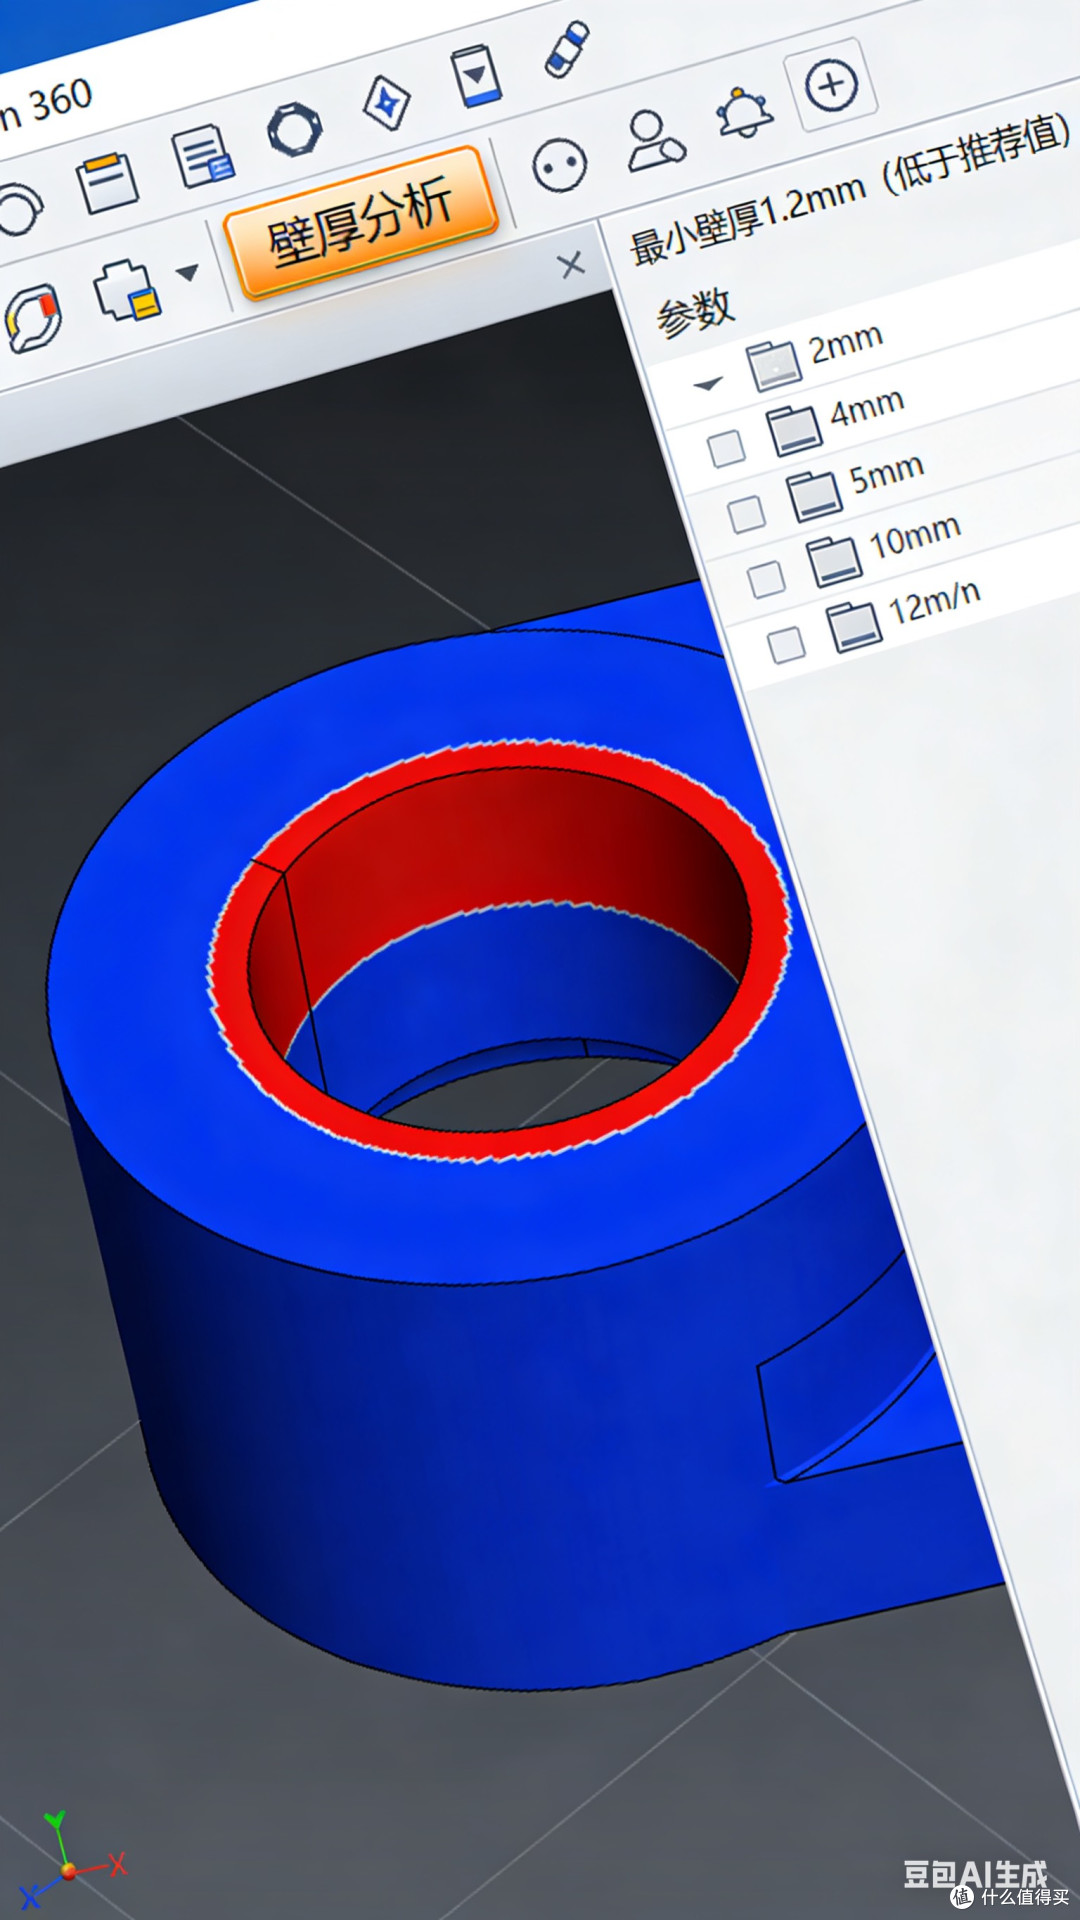Screen dimensions: 1080x1920
Task: Click the device download icon
Action: coord(476,76)
